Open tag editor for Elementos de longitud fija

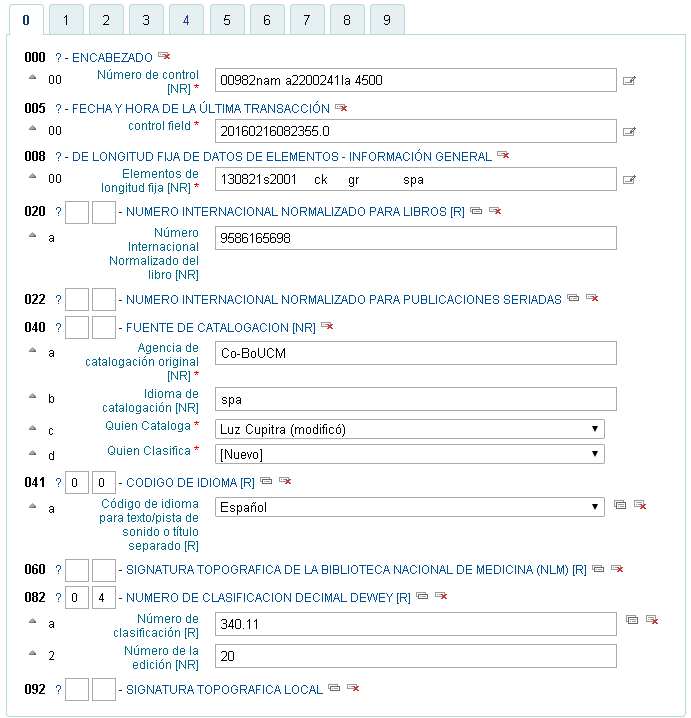pos(629,180)
